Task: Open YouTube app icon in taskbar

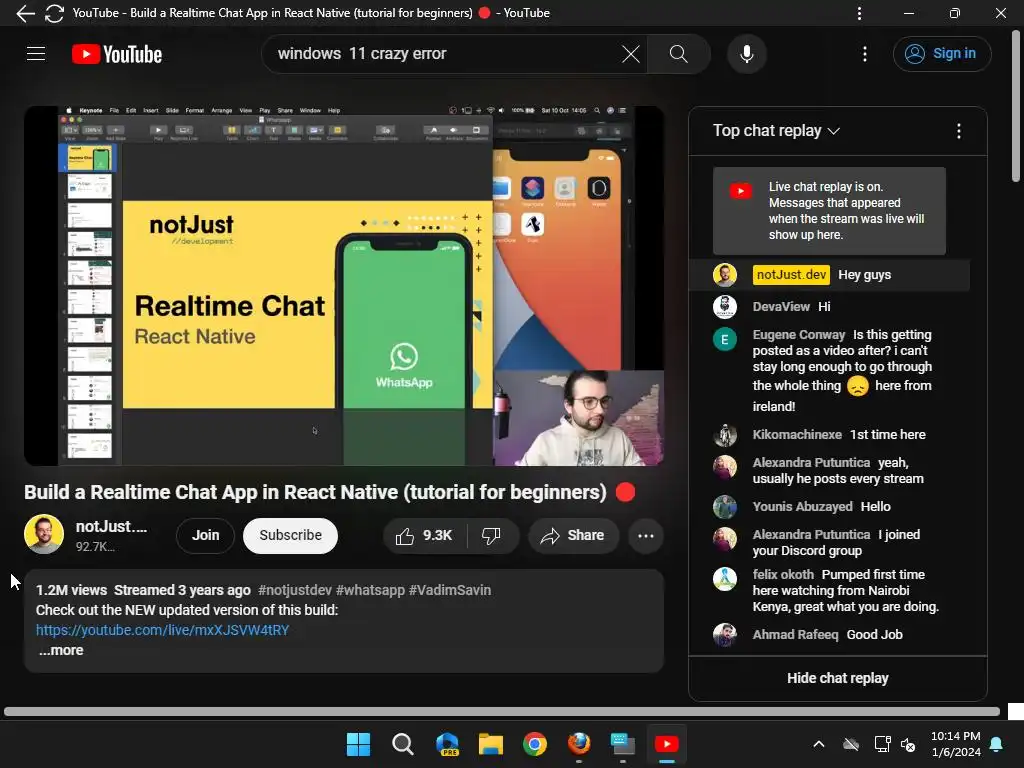Action: click(x=666, y=744)
